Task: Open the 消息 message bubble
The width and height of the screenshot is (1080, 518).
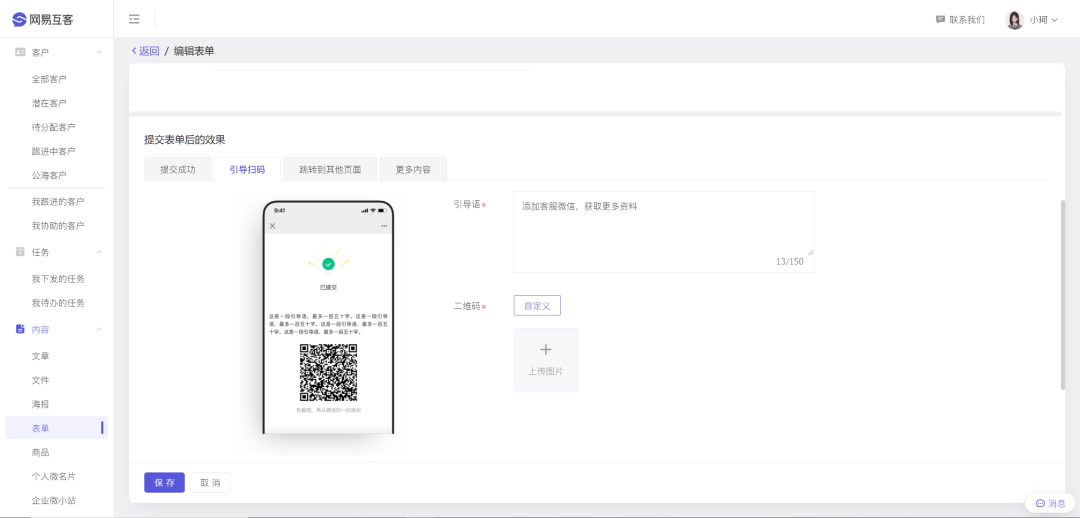Action: (x=1050, y=504)
